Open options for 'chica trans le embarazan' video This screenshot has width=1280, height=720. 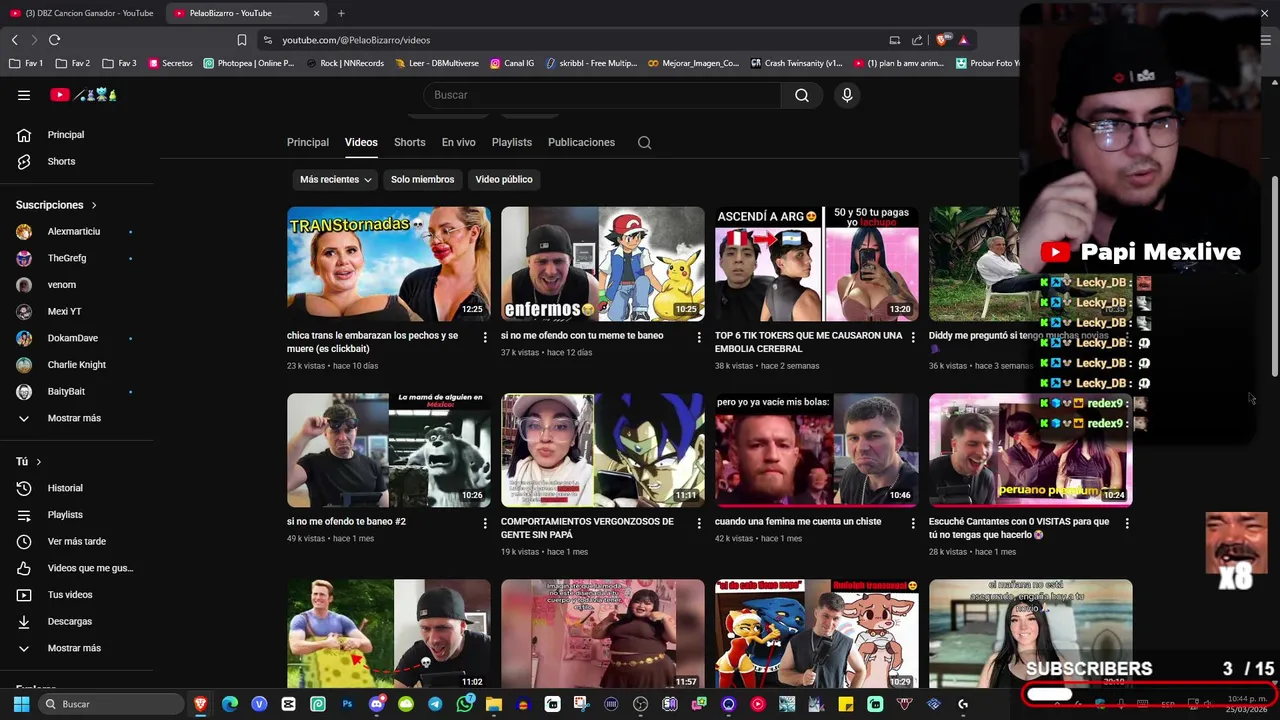point(485,337)
